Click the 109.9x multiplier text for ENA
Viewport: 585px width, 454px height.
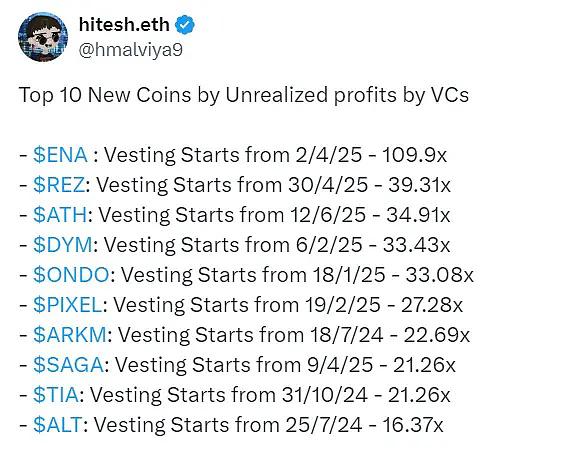point(414,155)
